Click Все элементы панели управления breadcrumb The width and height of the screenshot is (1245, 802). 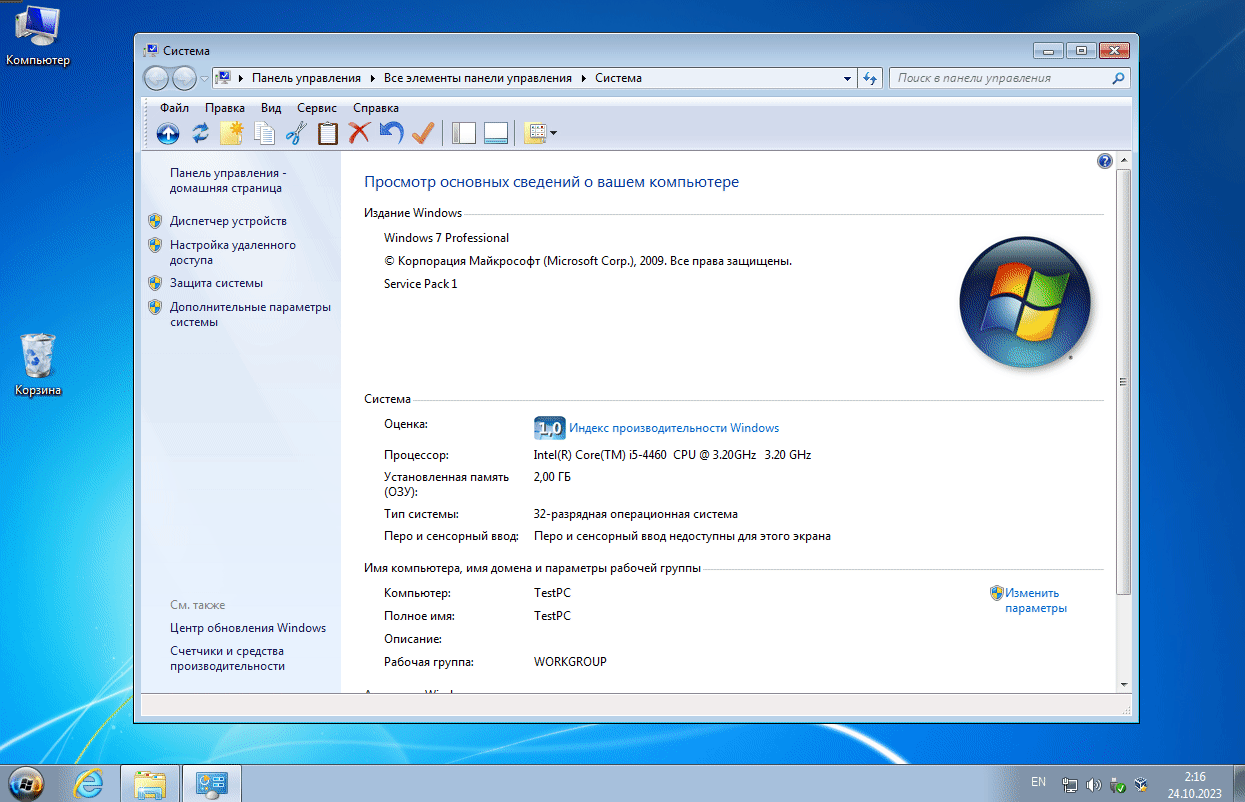[x=478, y=78]
